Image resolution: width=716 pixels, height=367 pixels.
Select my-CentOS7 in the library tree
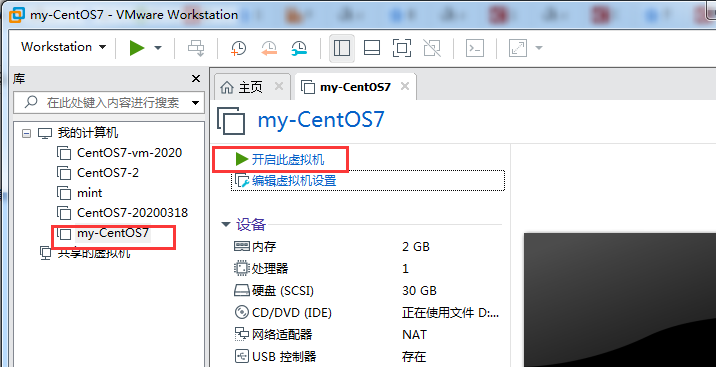click(x=113, y=233)
